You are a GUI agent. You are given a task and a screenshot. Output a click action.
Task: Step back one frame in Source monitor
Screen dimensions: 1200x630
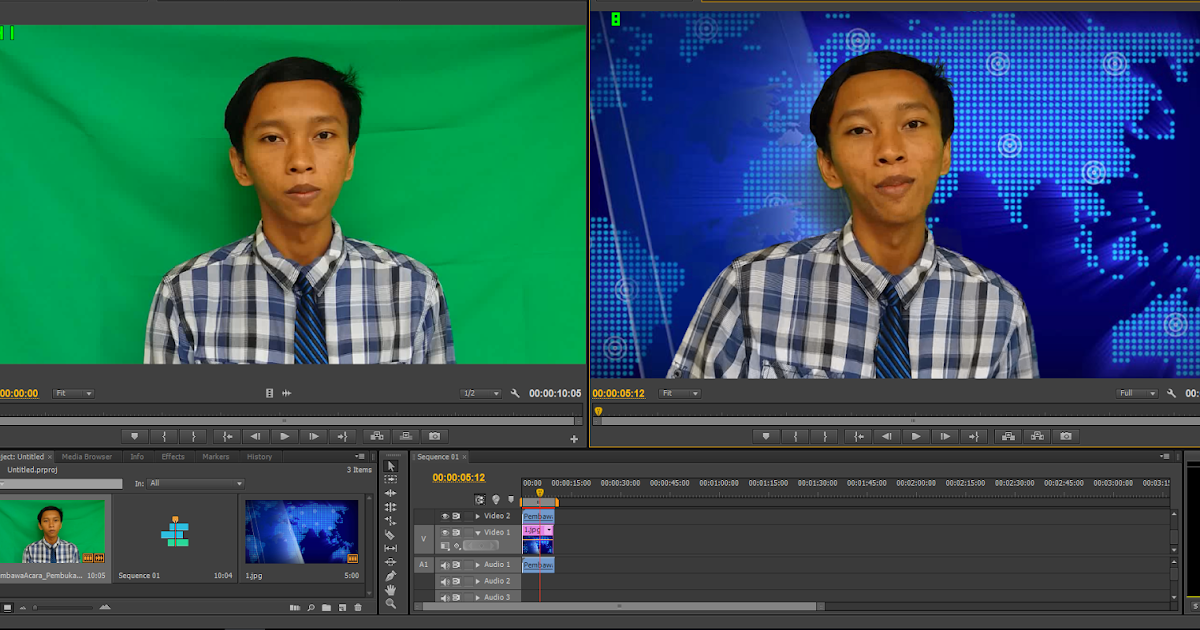(256, 436)
